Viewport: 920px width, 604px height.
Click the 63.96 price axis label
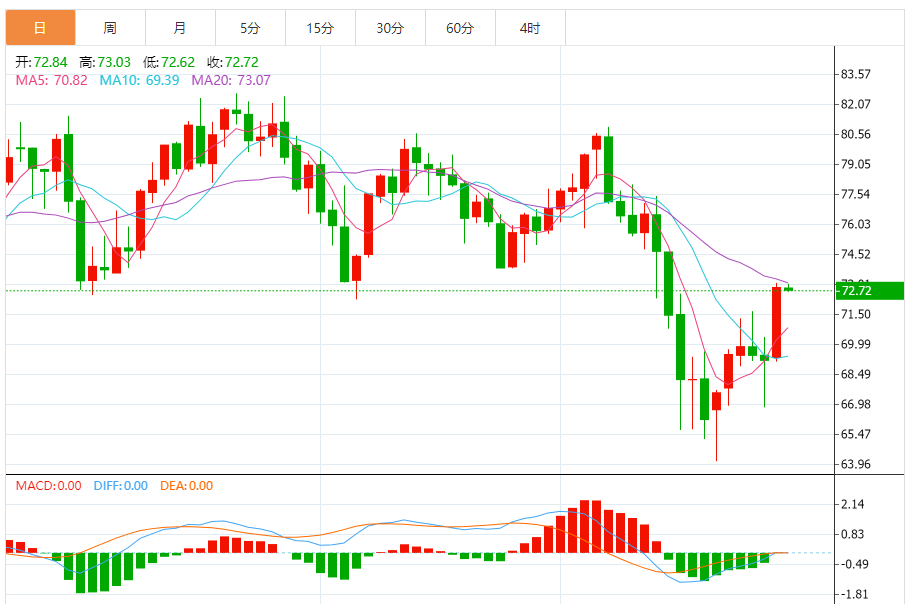pos(855,464)
